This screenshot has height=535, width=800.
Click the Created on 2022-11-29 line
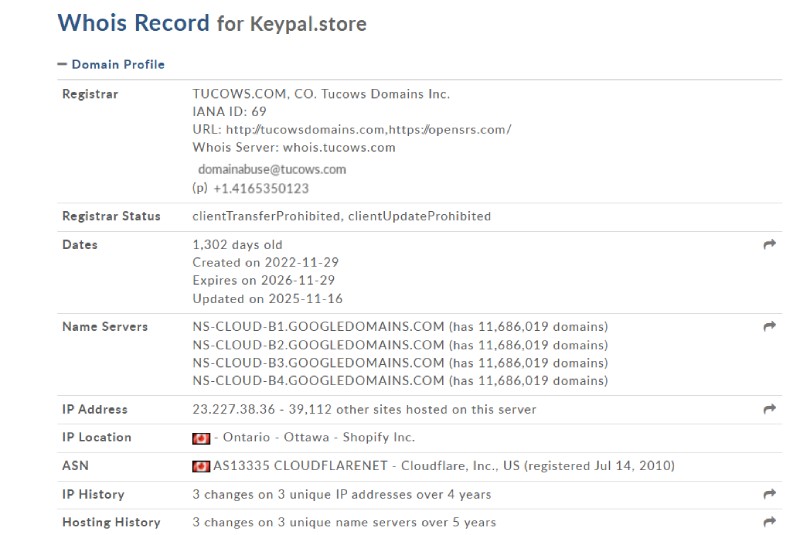(265, 262)
